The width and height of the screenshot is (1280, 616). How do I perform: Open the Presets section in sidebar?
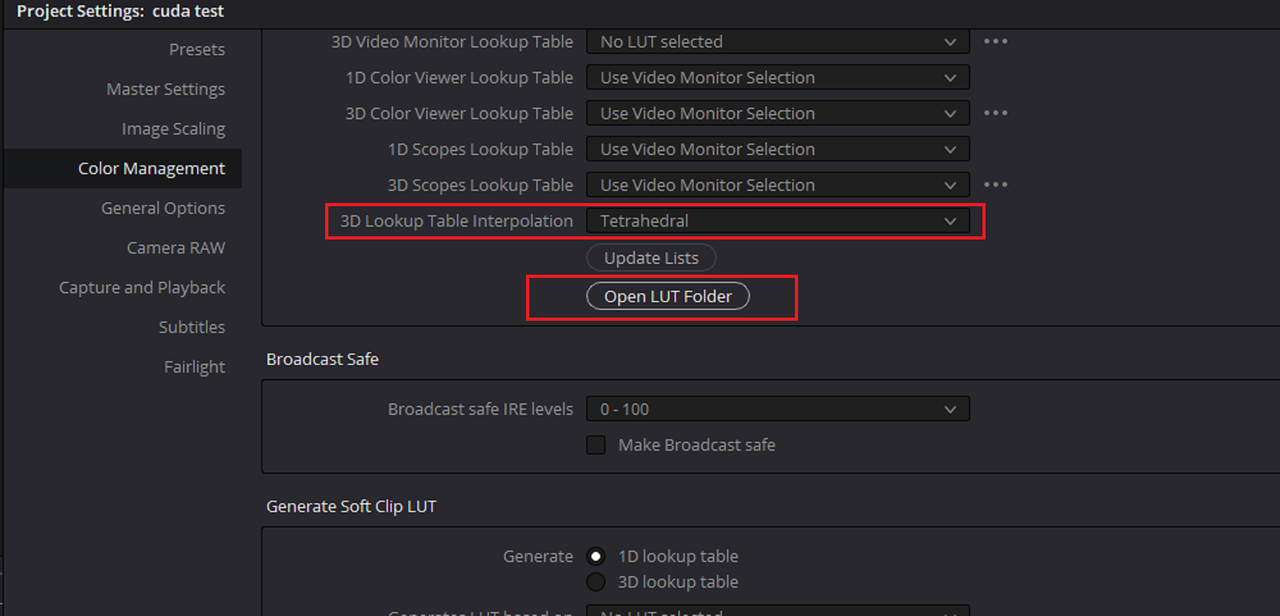(197, 50)
